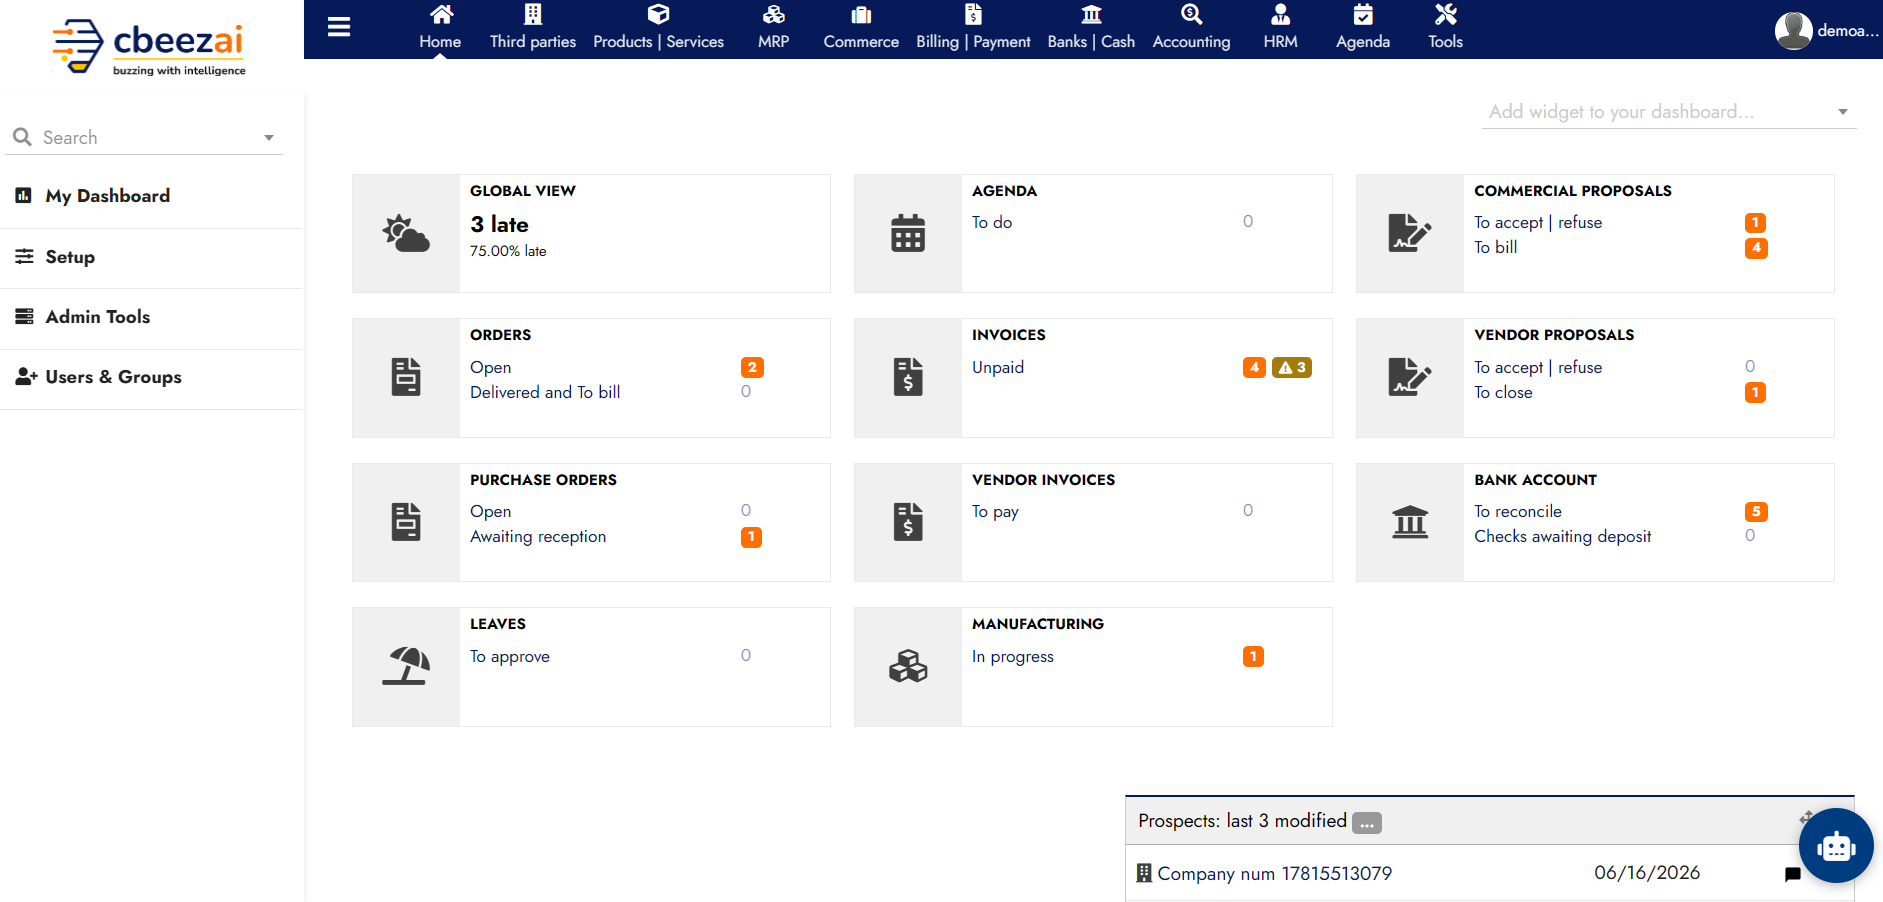Expand the Search dropdown arrow
The height and width of the screenshot is (902, 1883).
(269, 138)
